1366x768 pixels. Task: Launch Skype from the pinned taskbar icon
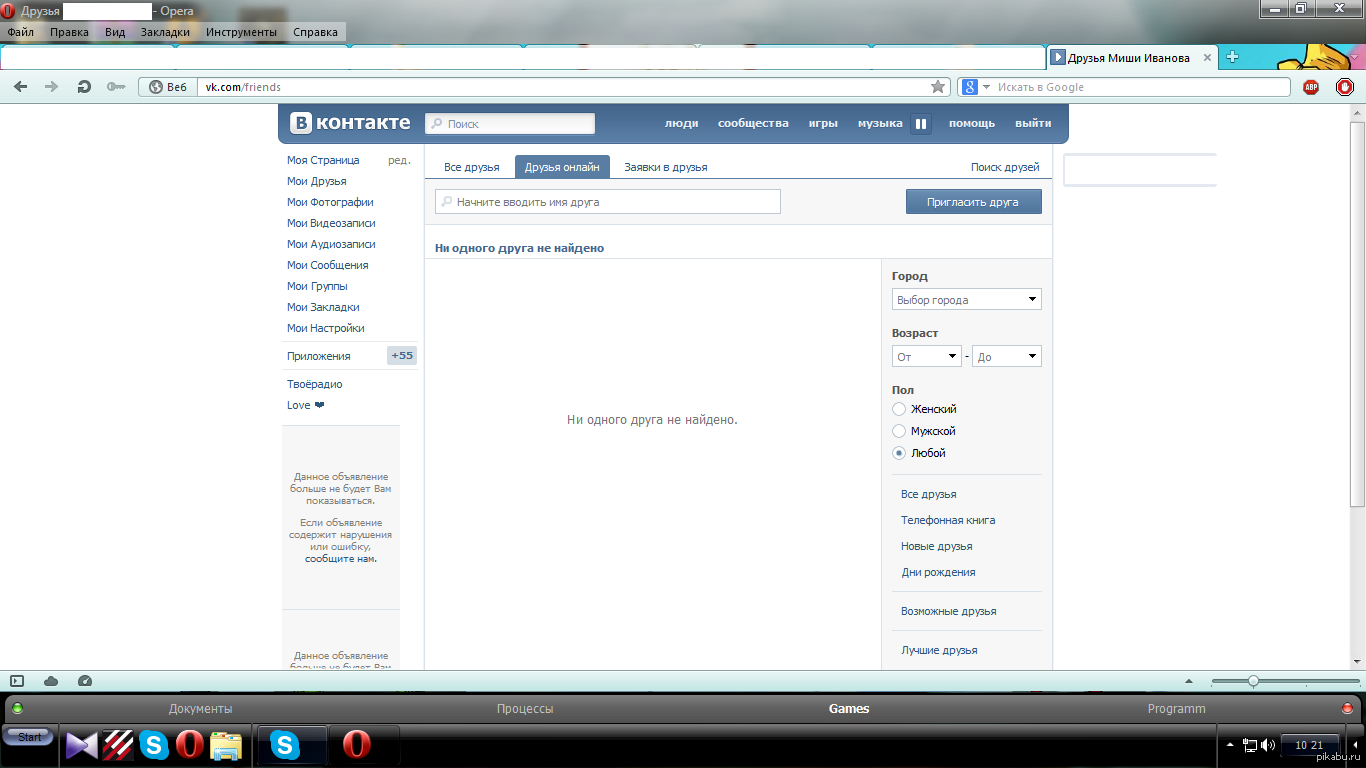(x=154, y=746)
